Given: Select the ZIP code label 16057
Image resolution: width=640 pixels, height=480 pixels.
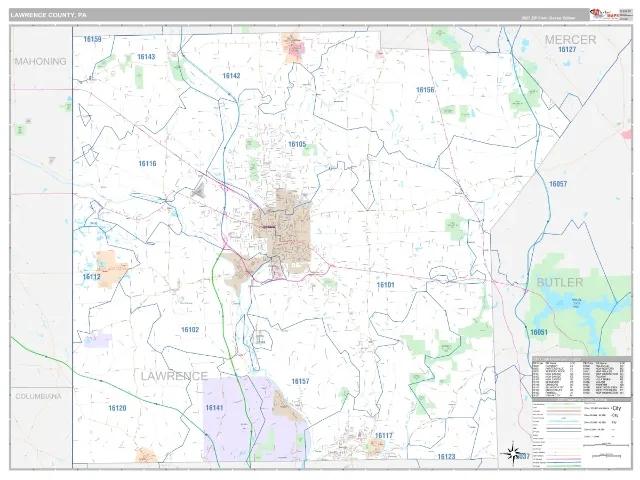Looking at the screenshot, I should point(558,184).
